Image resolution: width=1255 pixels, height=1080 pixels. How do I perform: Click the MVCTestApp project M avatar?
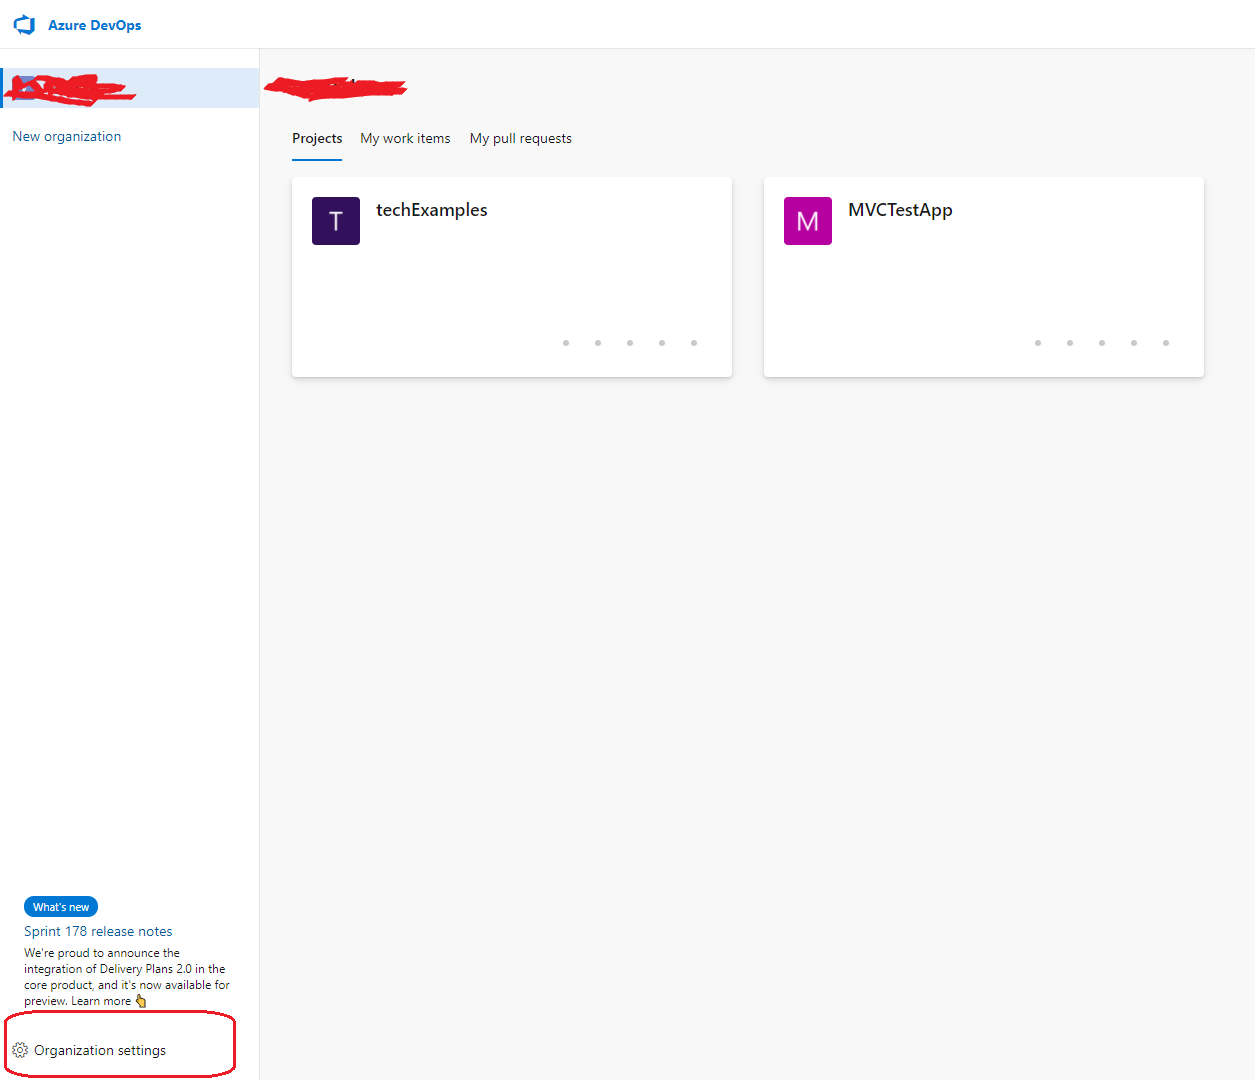pos(808,221)
